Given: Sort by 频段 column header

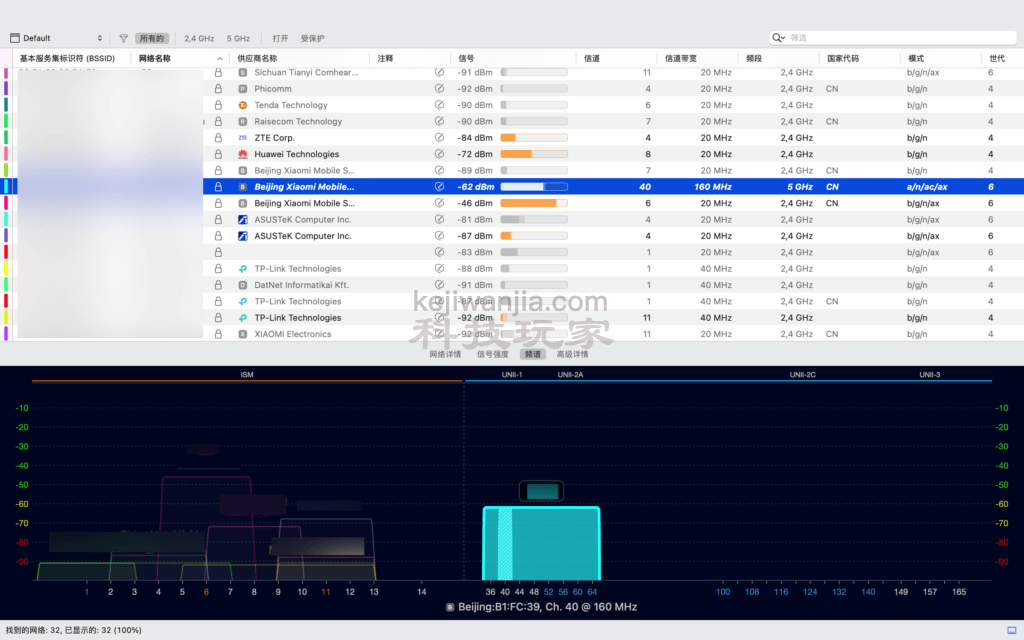Looking at the screenshot, I should (x=754, y=58).
